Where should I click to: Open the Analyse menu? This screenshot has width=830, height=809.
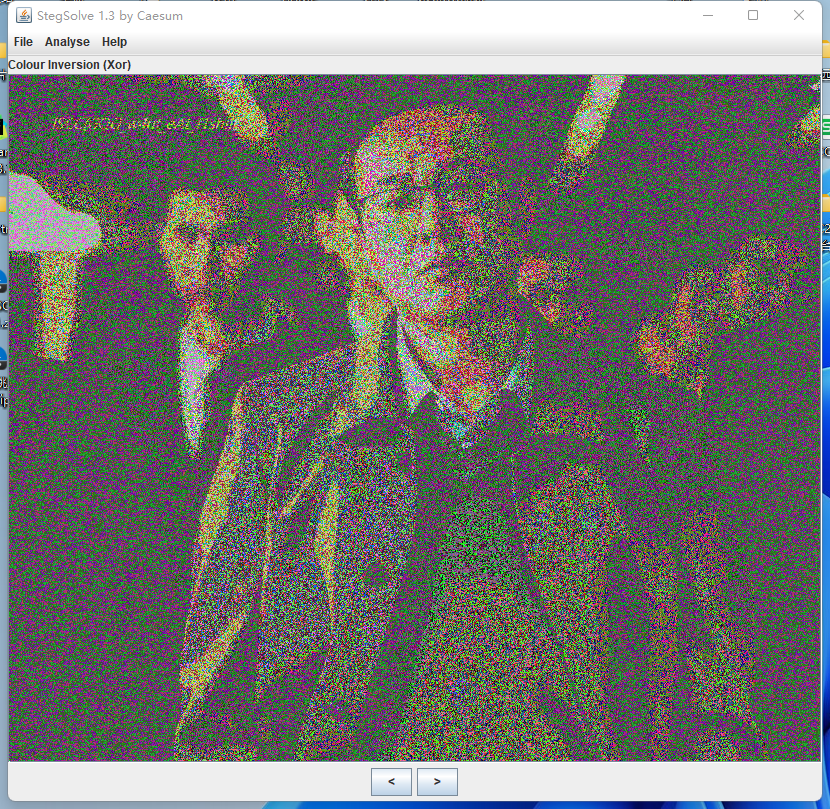(66, 42)
